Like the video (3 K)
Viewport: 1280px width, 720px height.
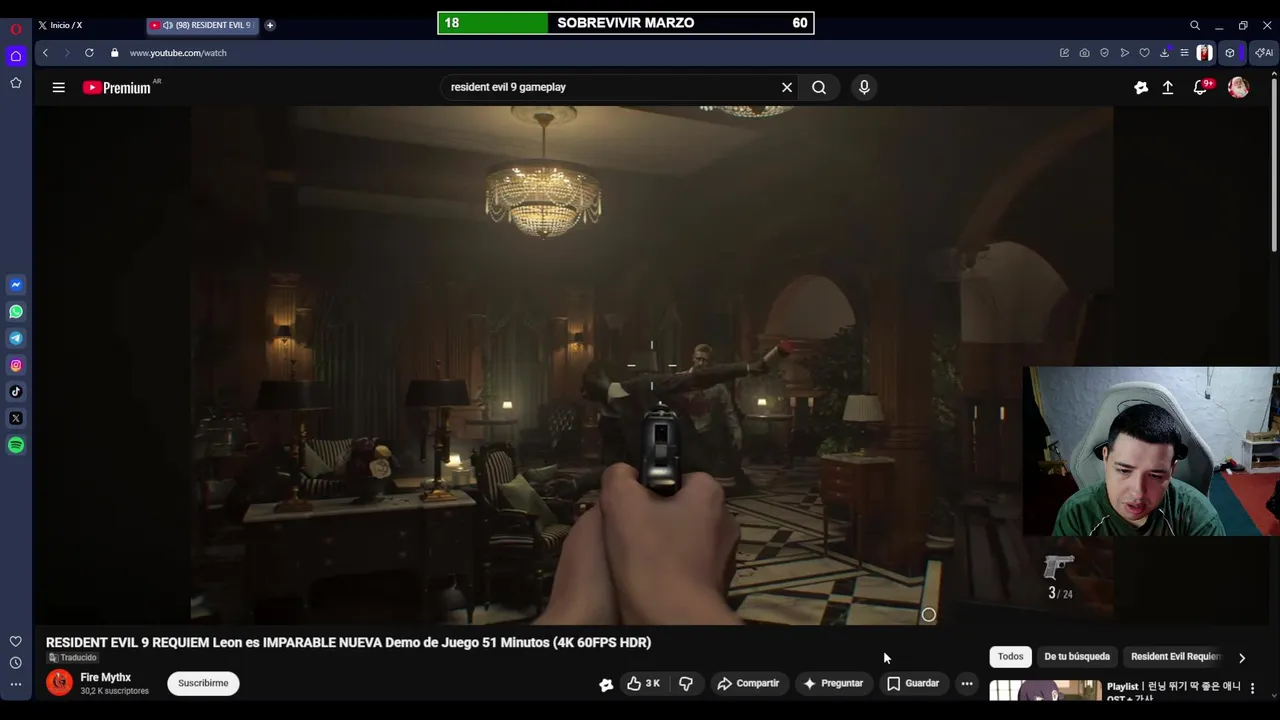[643, 684]
